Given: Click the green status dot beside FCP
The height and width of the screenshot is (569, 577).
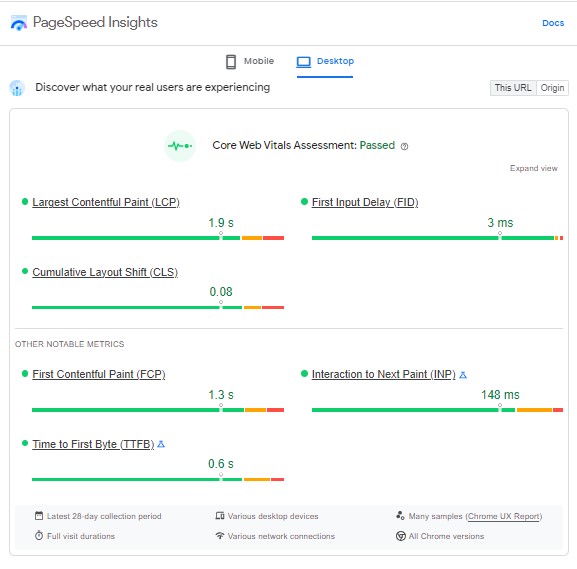Looking at the screenshot, I should click(25, 374).
